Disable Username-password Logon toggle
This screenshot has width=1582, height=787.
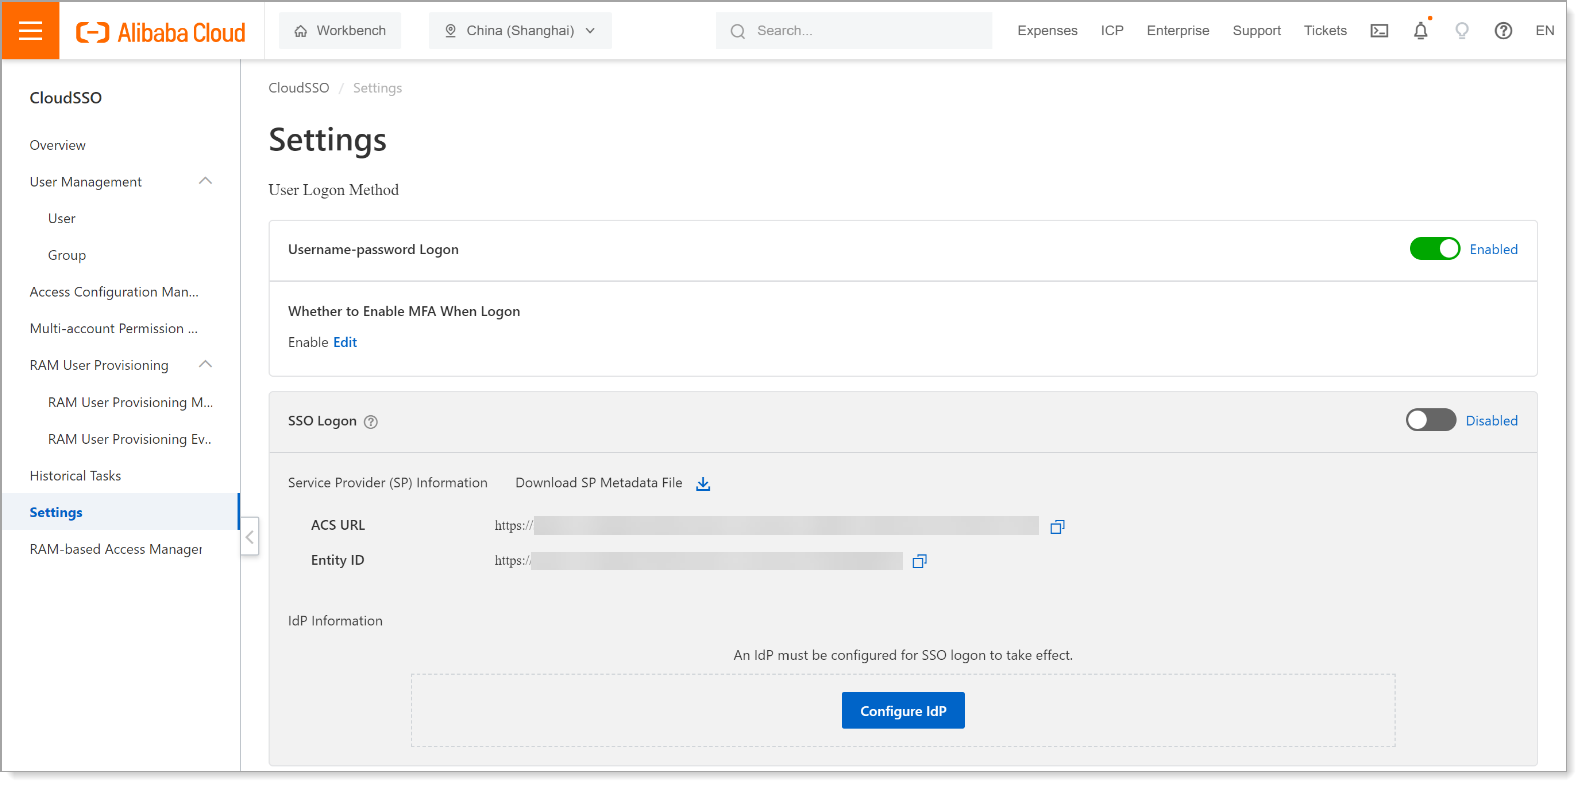(x=1435, y=249)
